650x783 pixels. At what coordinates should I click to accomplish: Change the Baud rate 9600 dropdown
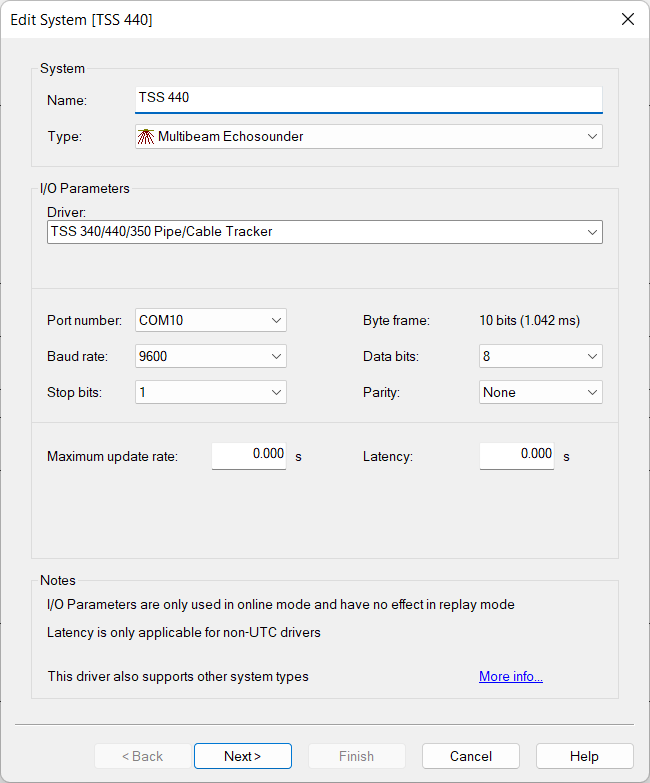pyautogui.click(x=210, y=356)
